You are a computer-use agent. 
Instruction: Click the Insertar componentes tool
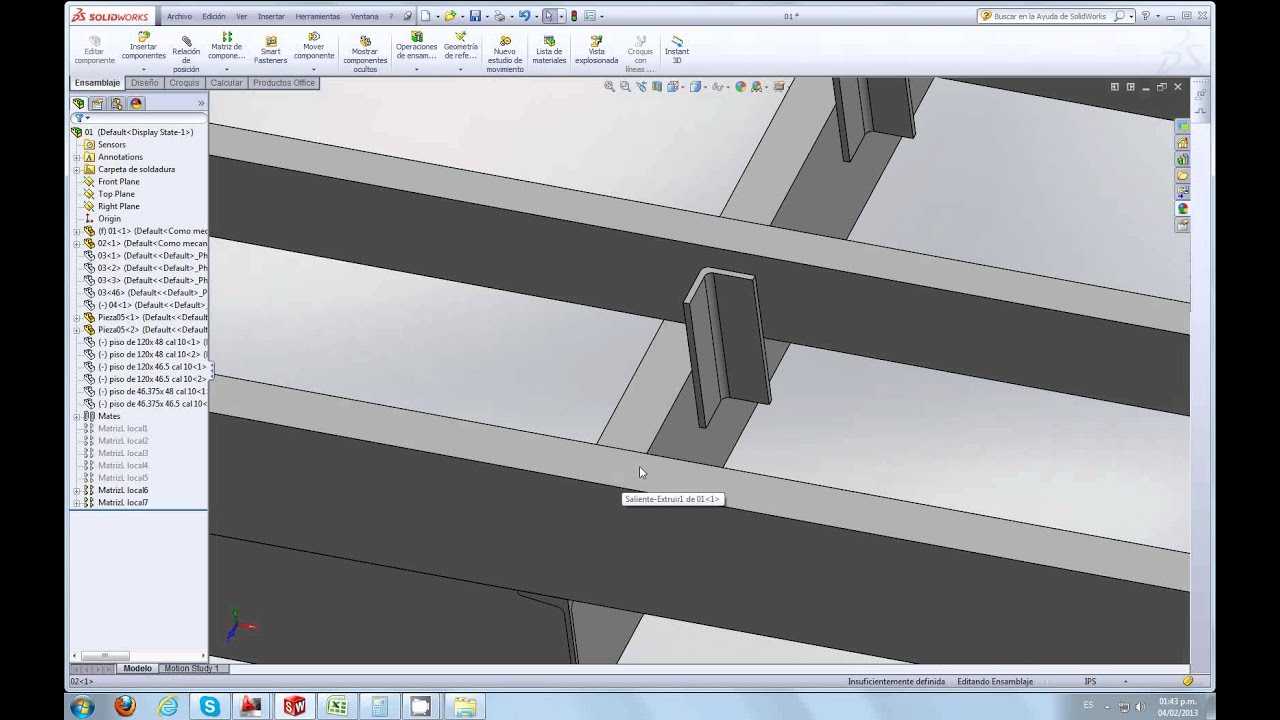pos(143,46)
